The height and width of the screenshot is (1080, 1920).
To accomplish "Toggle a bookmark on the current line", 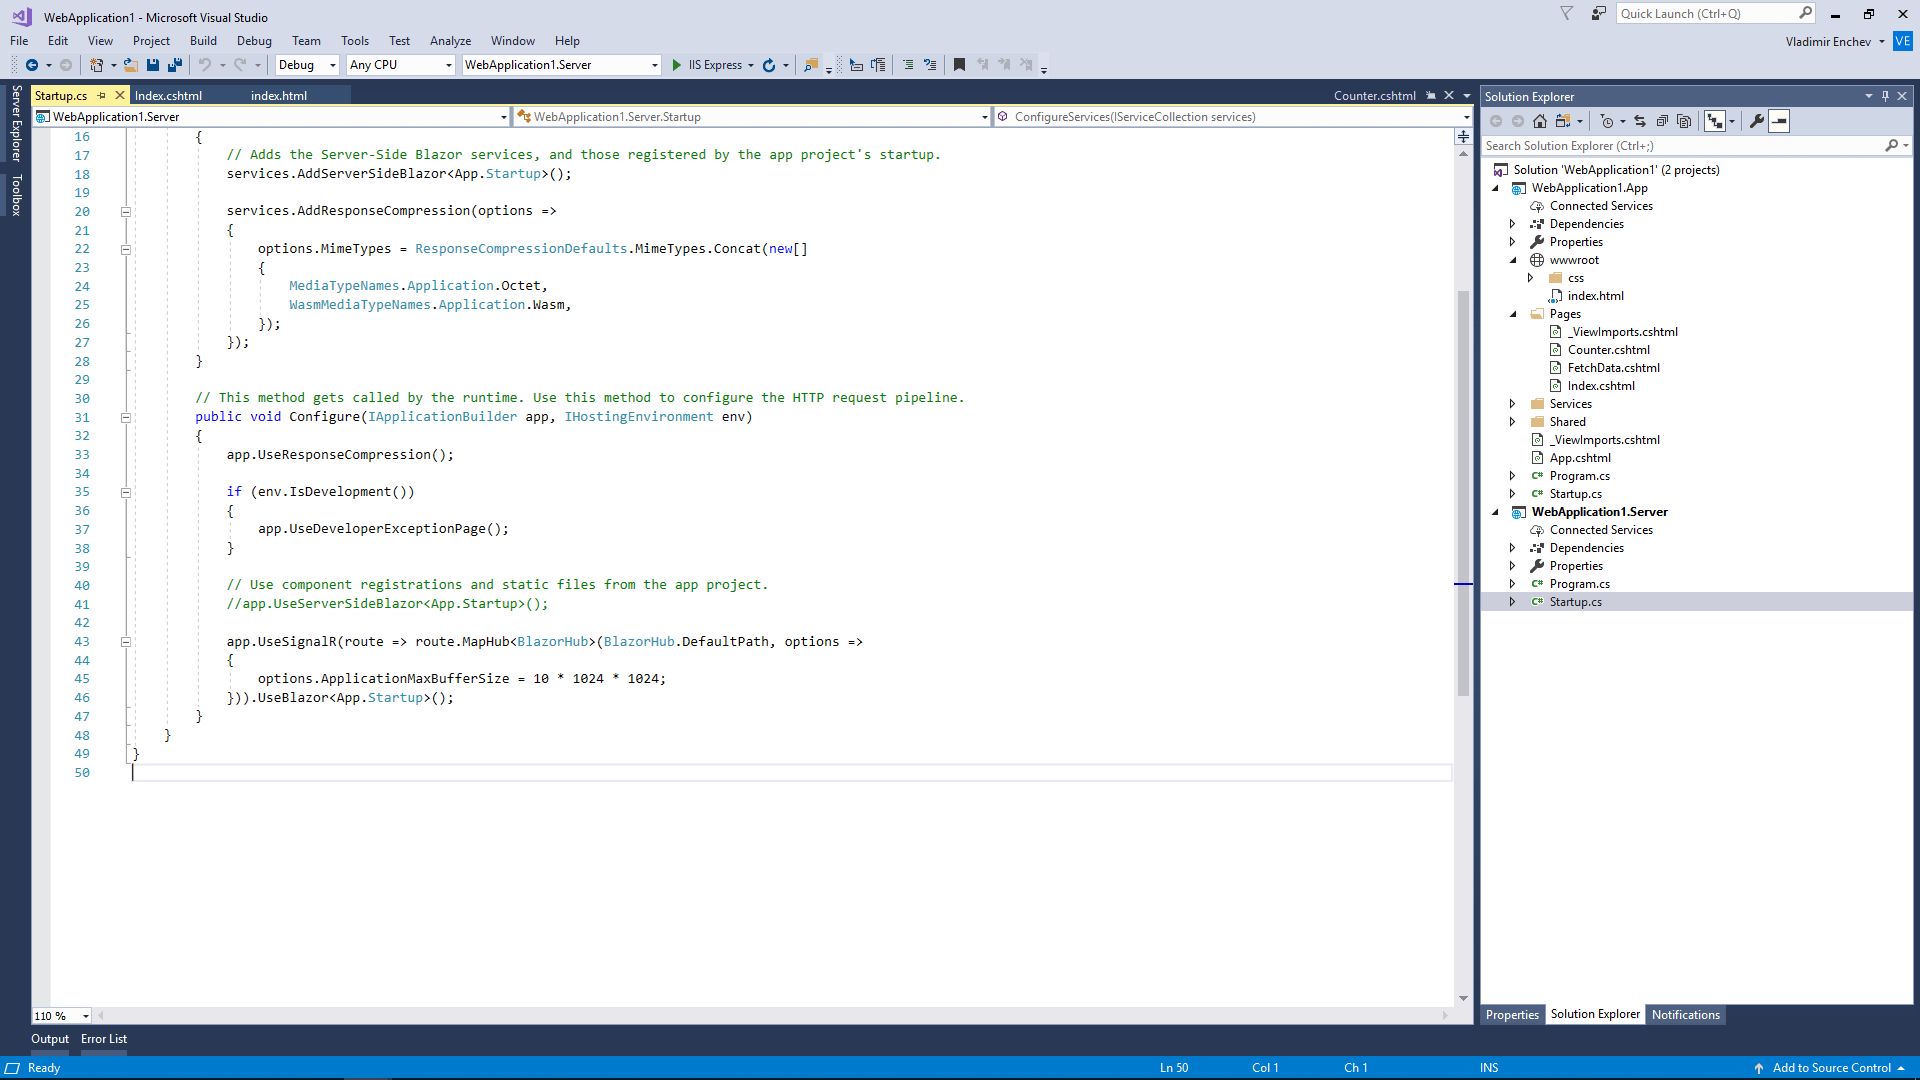I will (x=959, y=65).
